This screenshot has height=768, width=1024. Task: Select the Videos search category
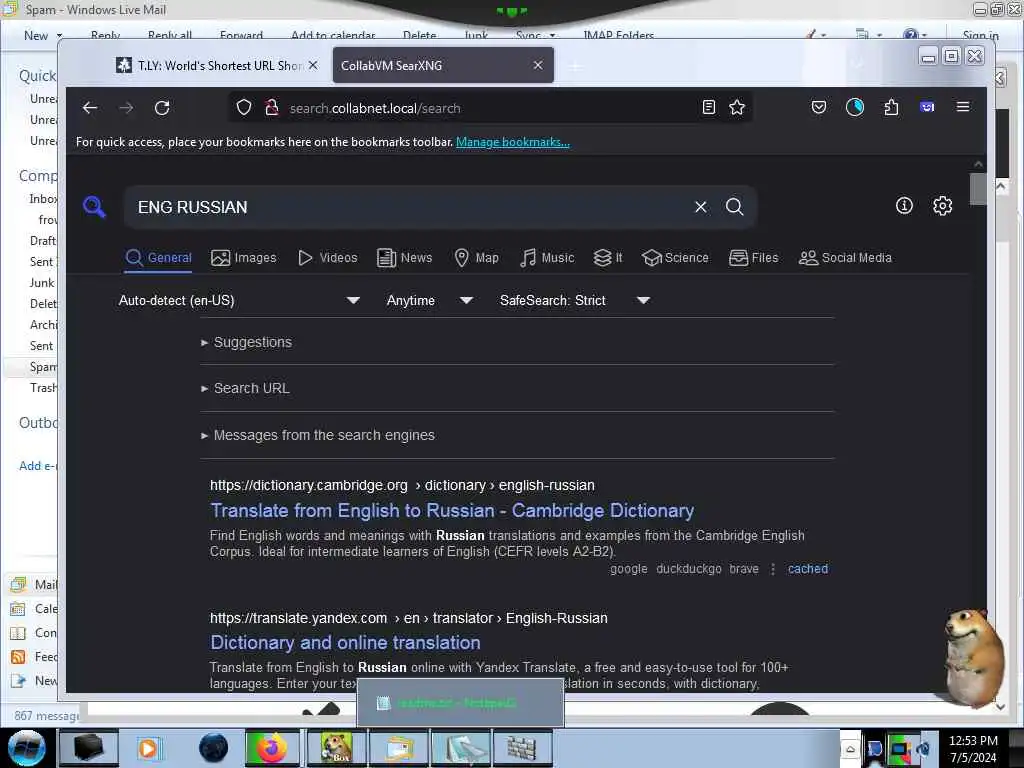(x=328, y=257)
